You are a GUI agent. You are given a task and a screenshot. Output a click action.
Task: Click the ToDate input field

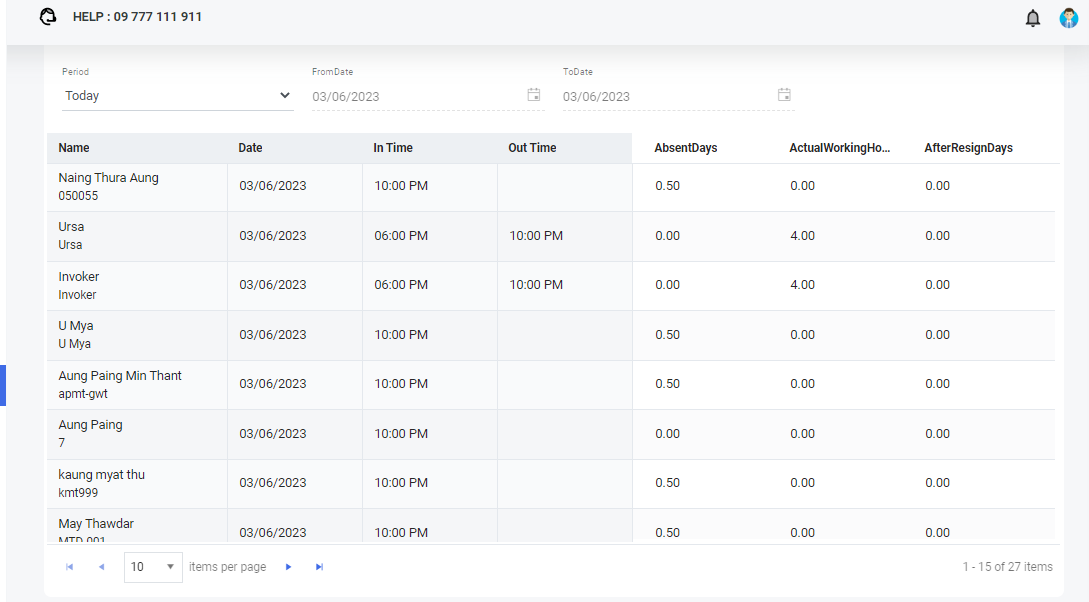pos(667,97)
